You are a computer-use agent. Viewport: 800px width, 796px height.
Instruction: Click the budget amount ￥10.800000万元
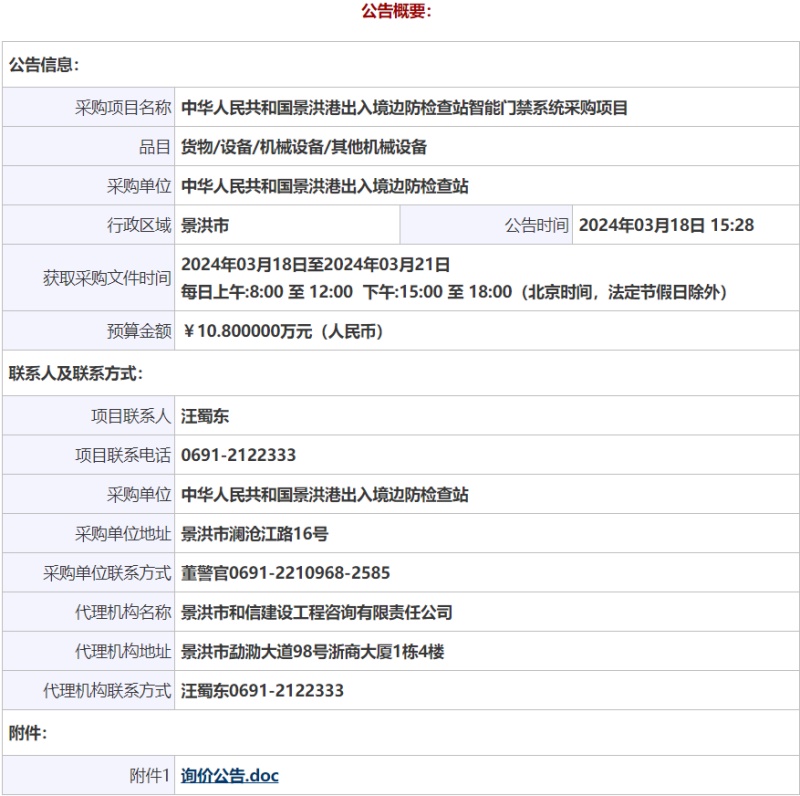(x=283, y=331)
